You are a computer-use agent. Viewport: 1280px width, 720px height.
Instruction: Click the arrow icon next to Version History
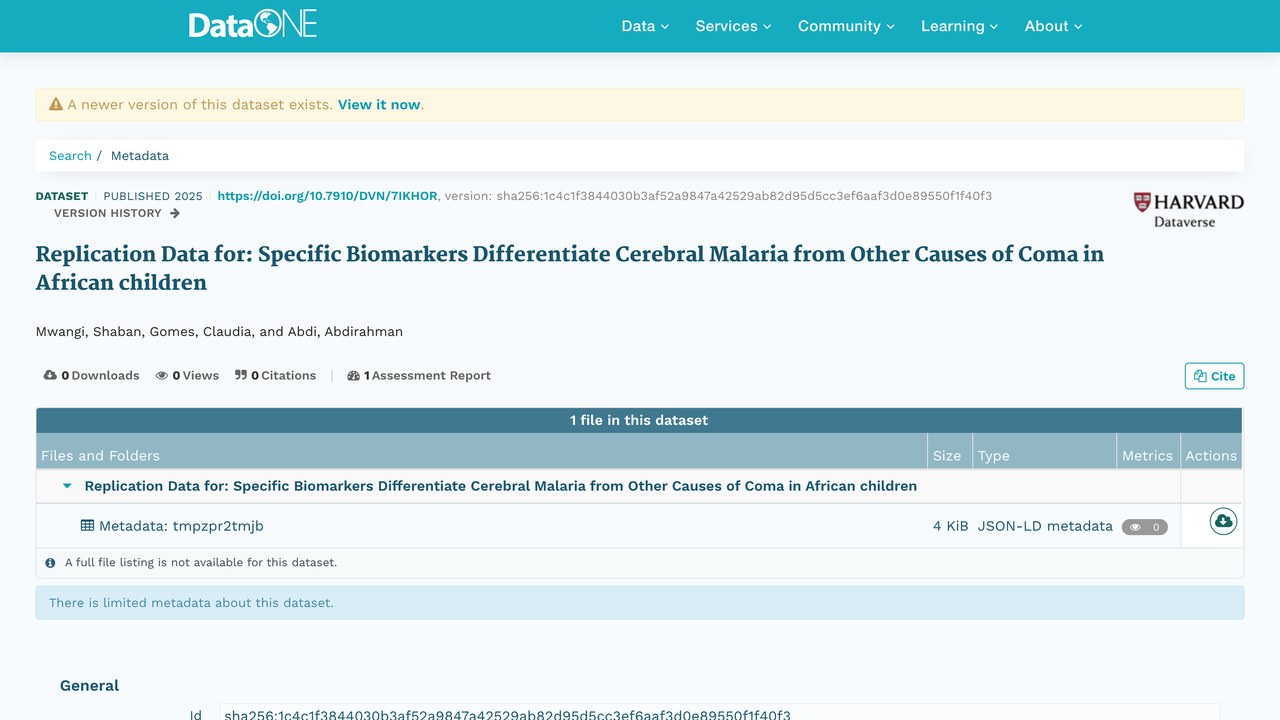(x=175, y=213)
